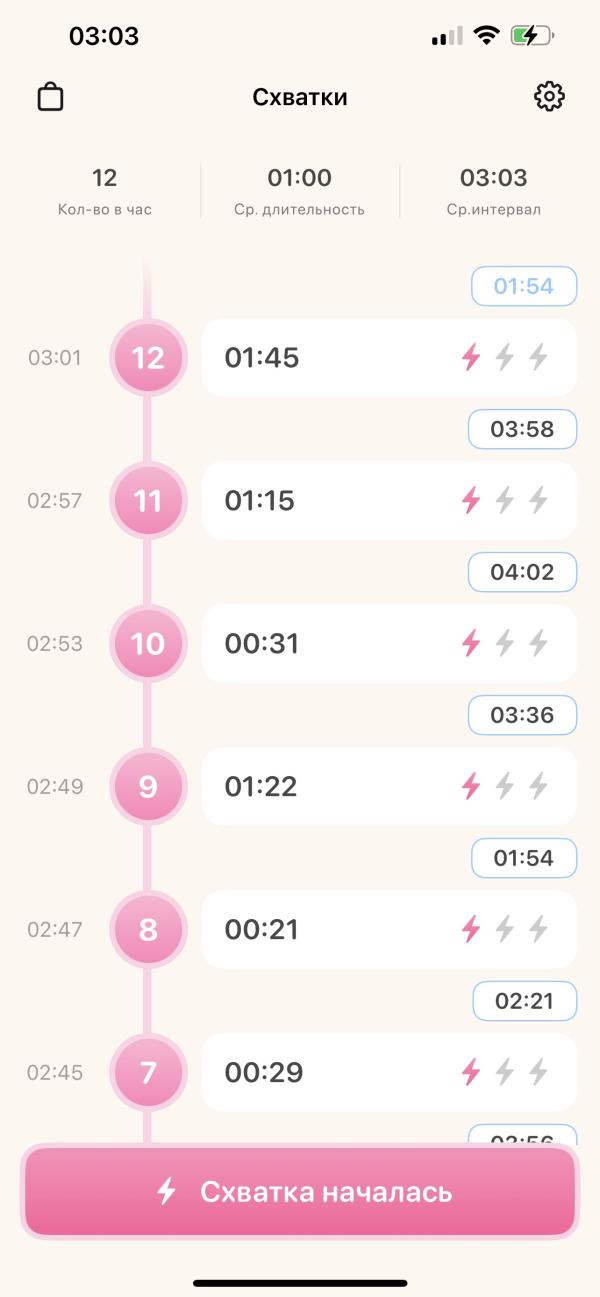Tap the "Кол-во в час" statistic

pyautogui.click(x=105, y=191)
